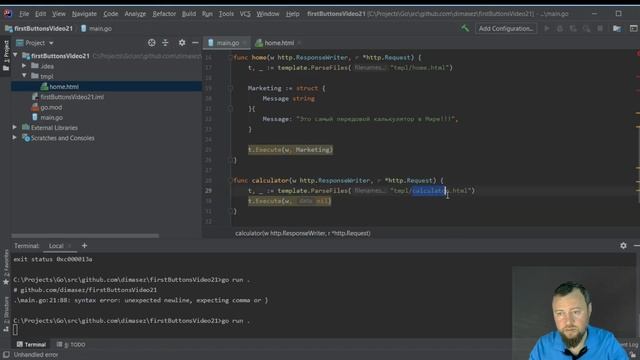This screenshot has height=360, width=640.
Task: Open the Window menu
Action: pyautogui.click(x=268, y=14)
